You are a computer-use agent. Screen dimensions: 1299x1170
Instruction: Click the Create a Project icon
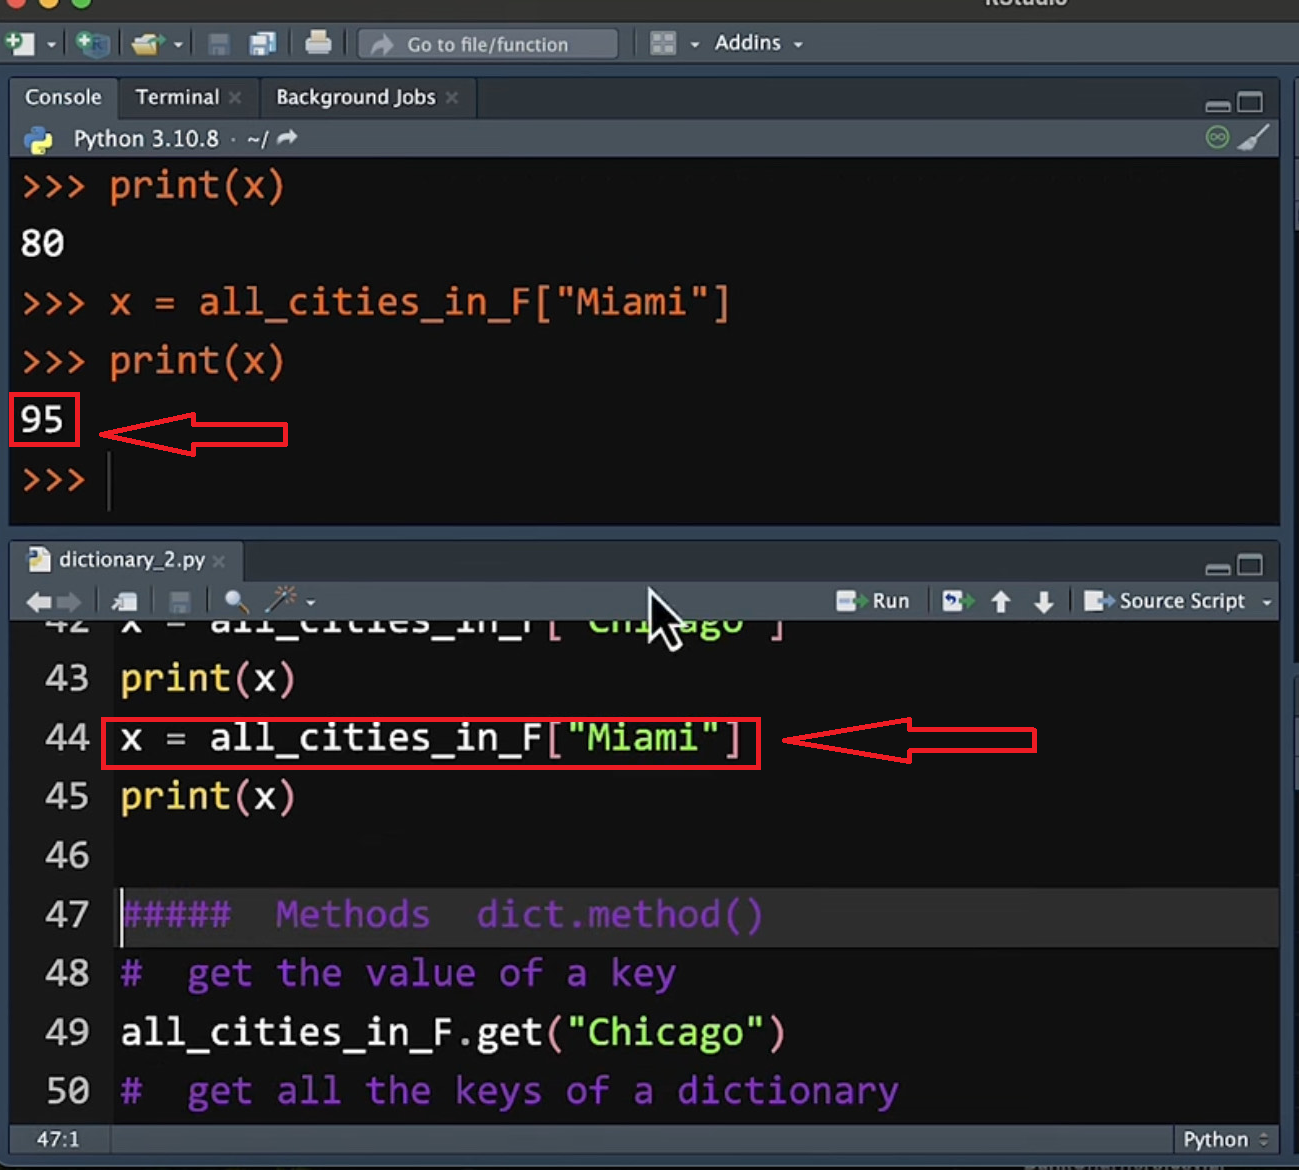point(92,44)
